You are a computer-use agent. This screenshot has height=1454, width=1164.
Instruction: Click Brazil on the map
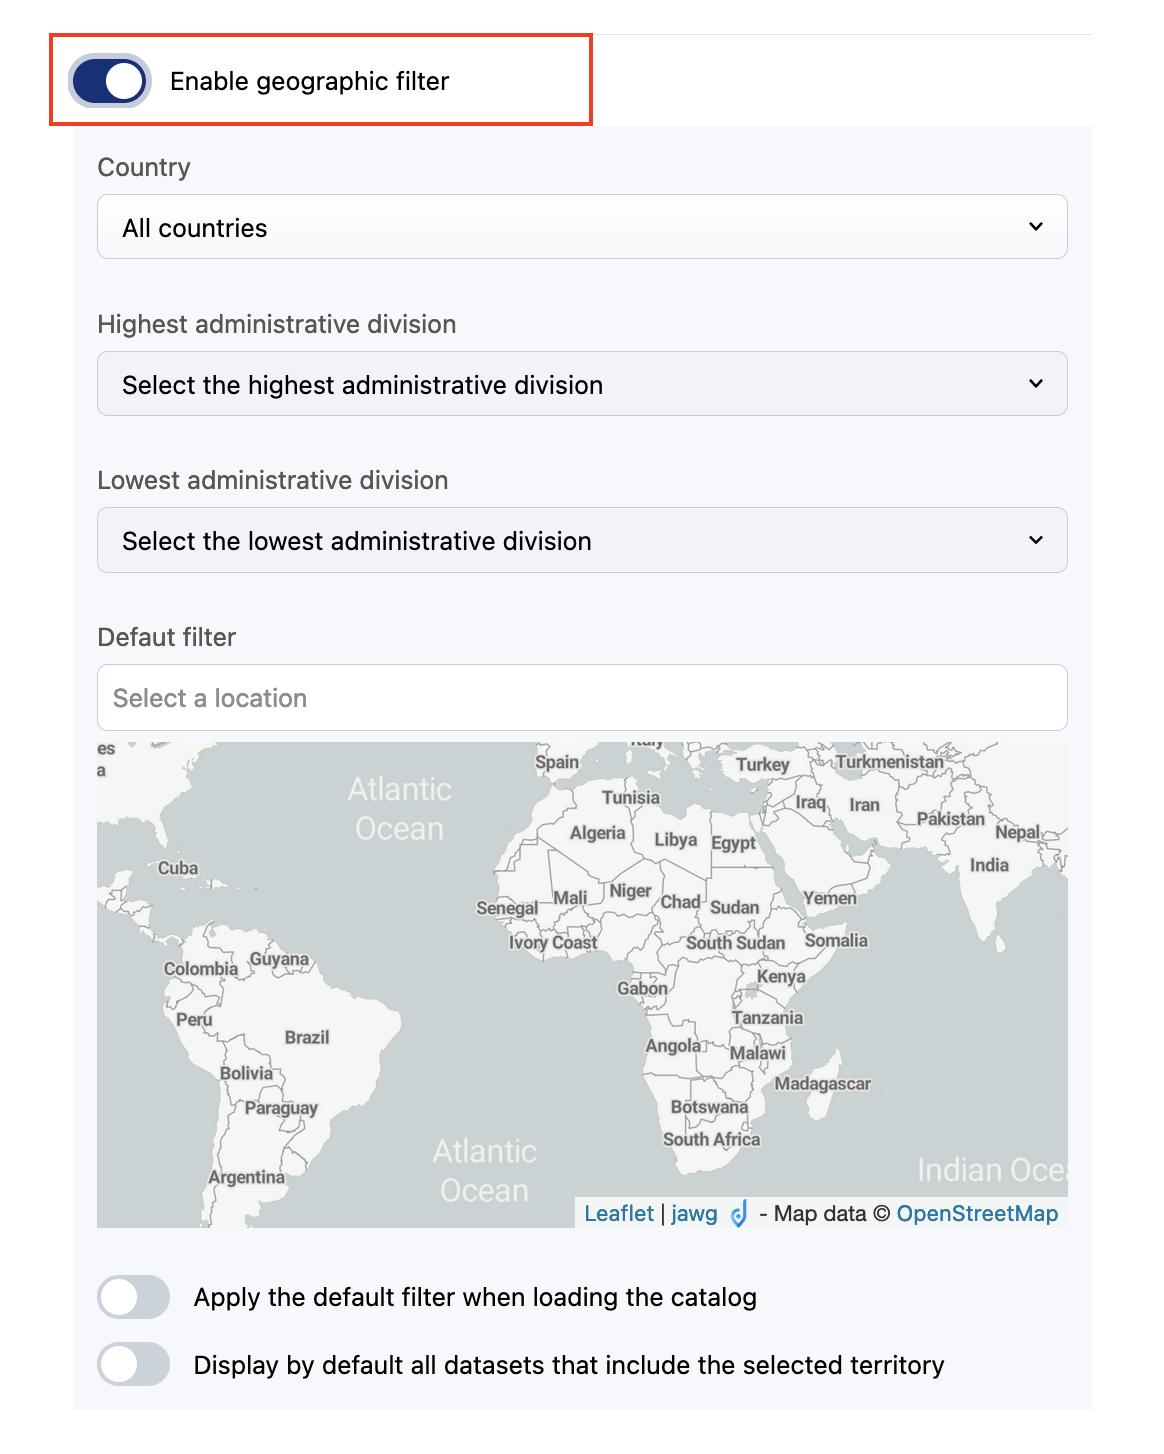(x=307, y=1038)
